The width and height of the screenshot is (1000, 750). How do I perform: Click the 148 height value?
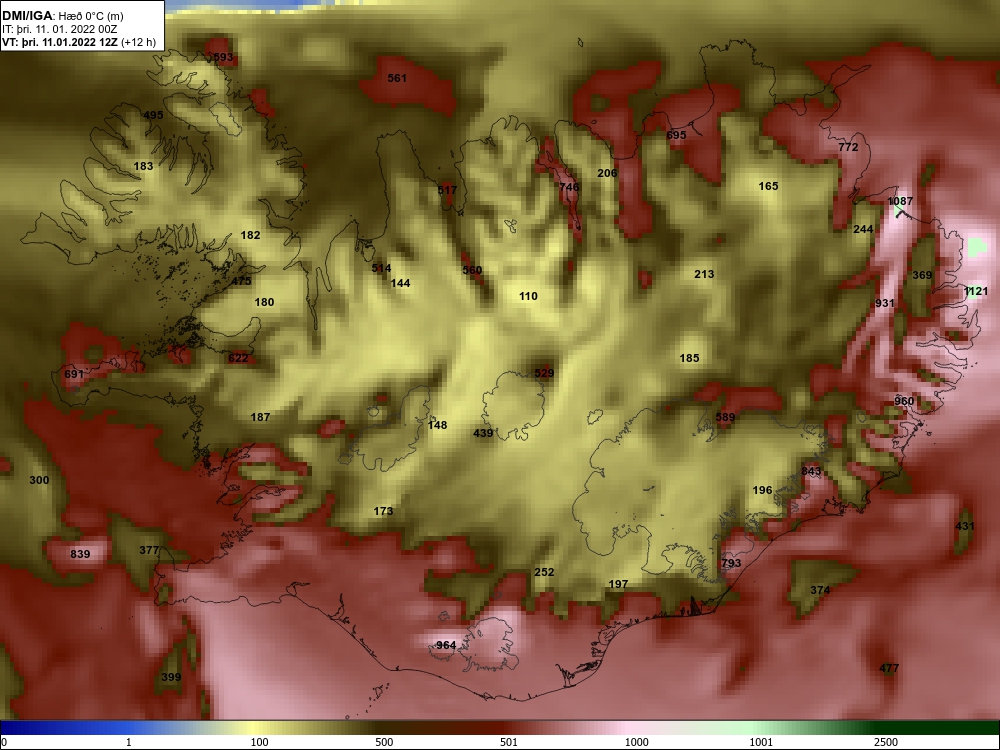click(438, 425)
